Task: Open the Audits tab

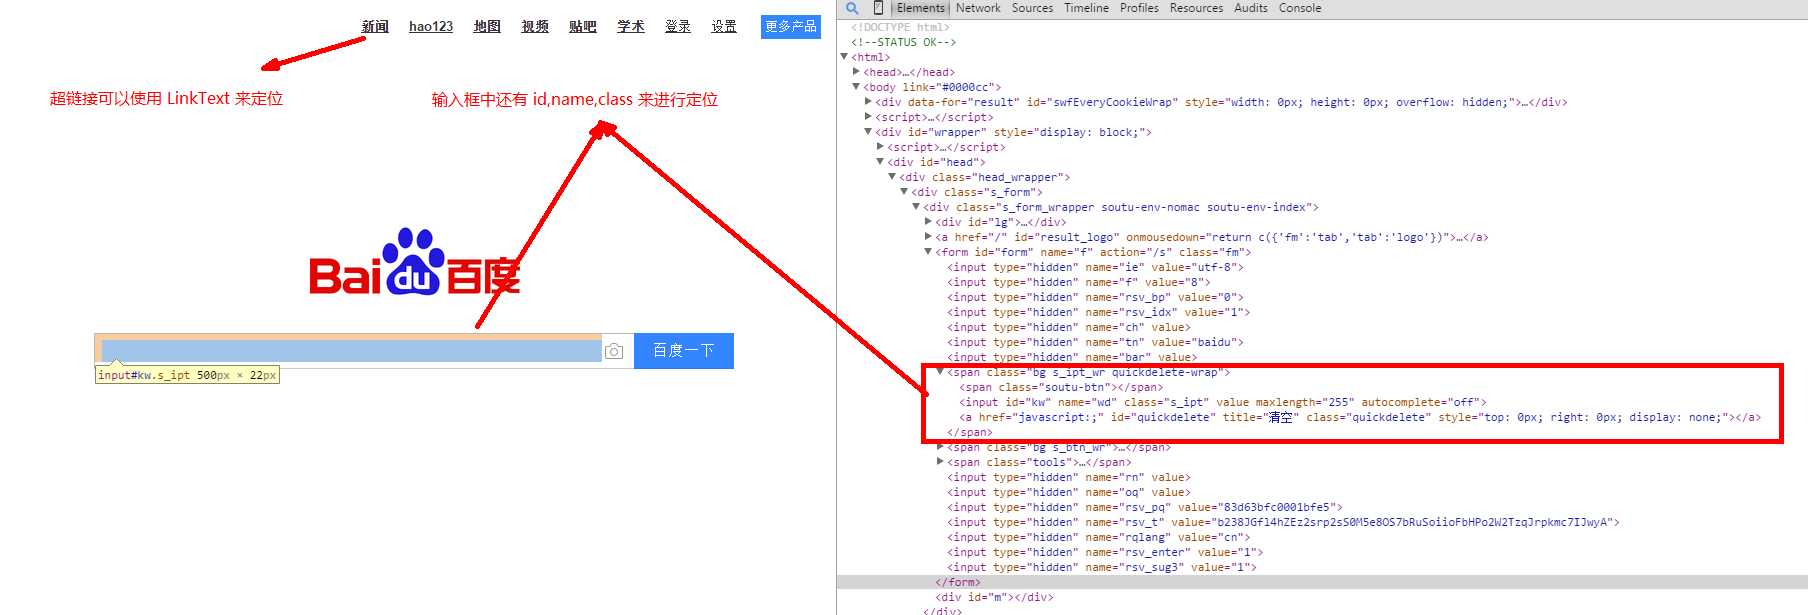Action: pyautogui.click(x=1250, y=8)
